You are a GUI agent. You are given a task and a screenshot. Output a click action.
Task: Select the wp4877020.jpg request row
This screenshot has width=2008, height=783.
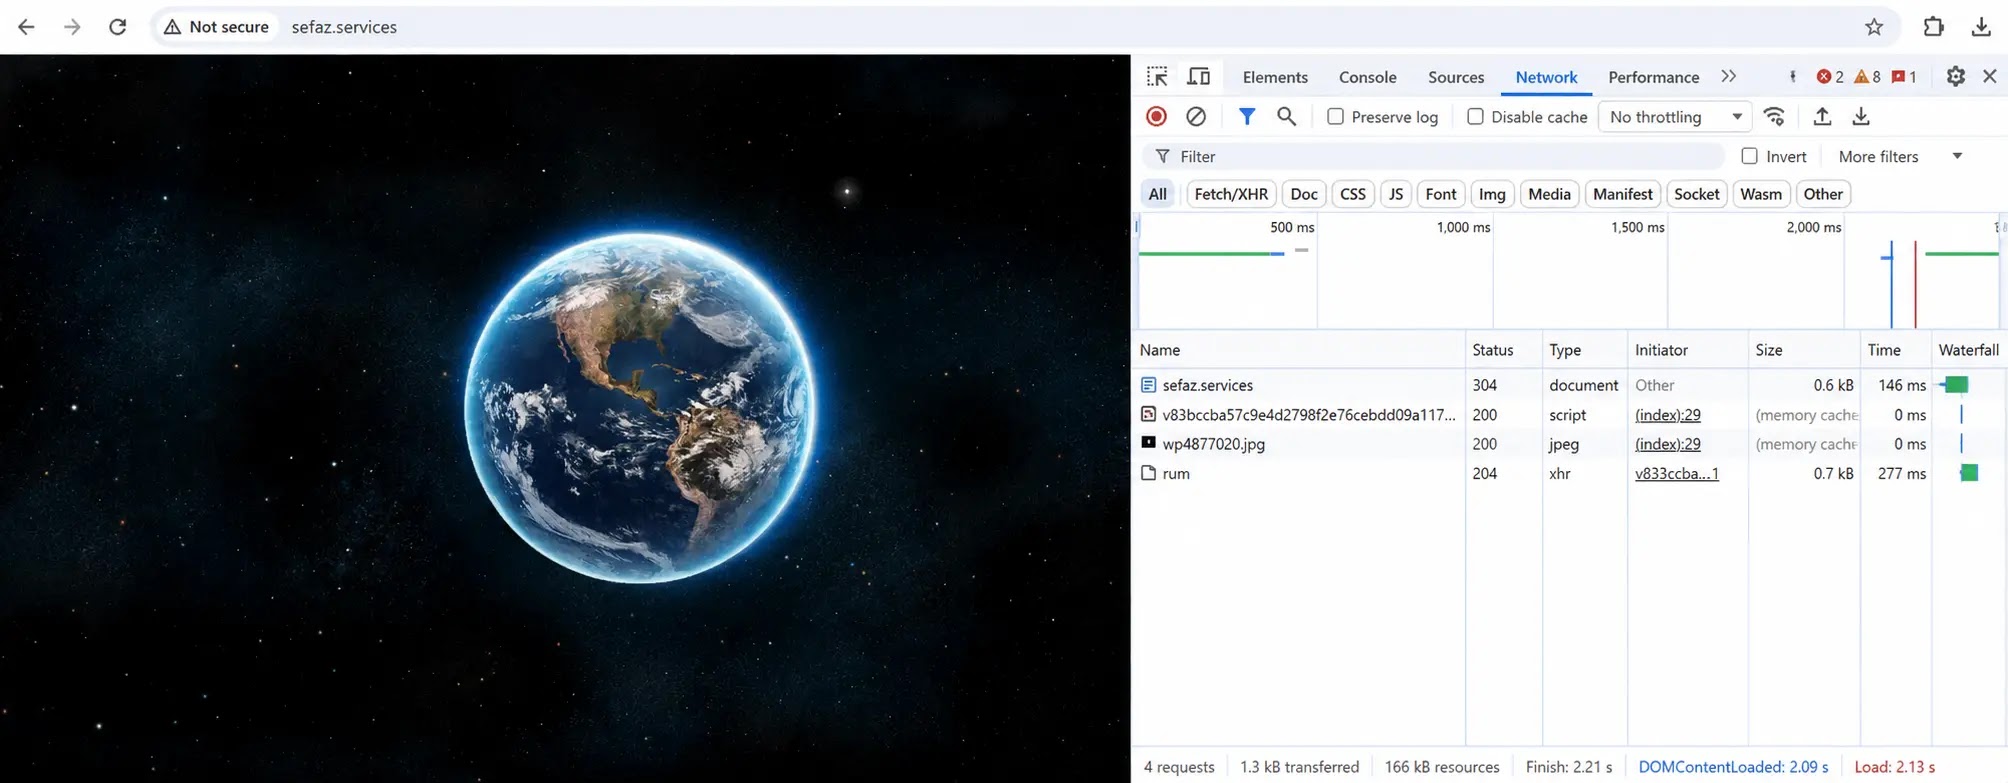coord(1569,444)
